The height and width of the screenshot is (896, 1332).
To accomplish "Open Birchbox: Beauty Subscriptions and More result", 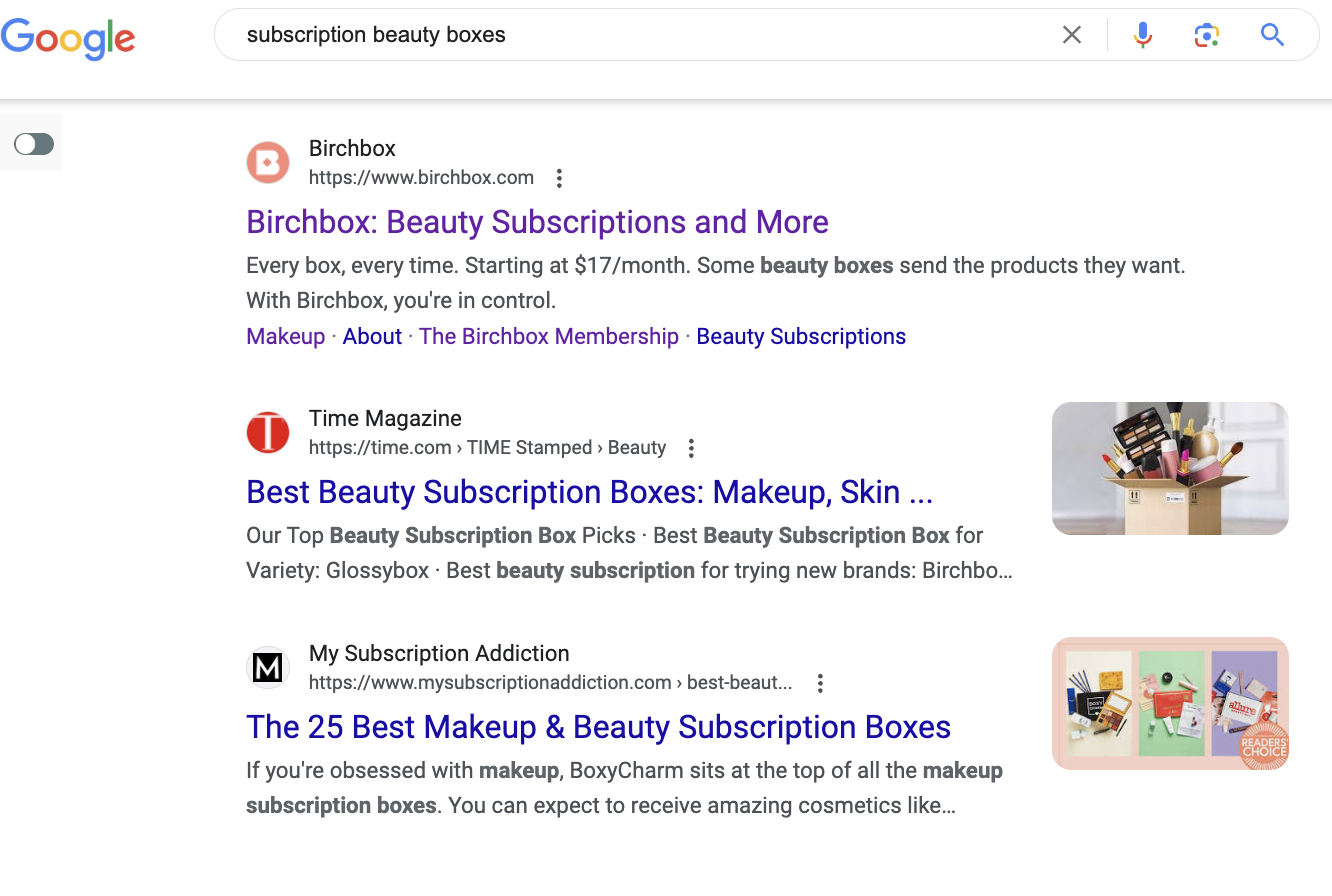I will 537,222.
